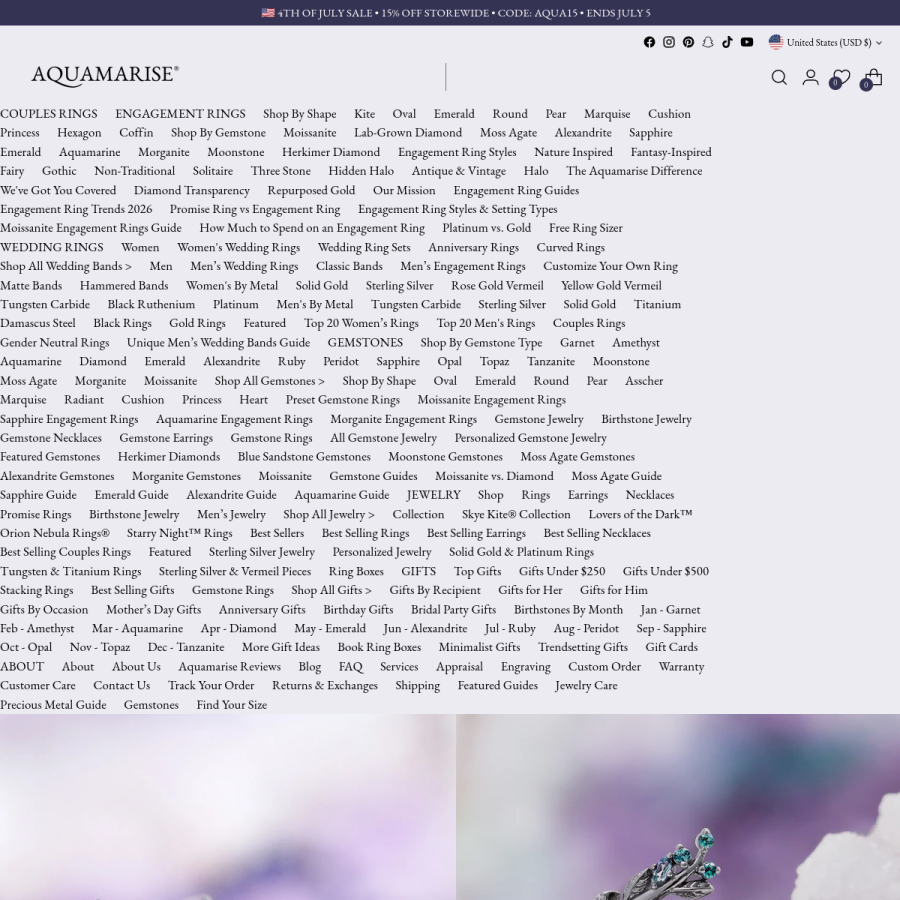900x900 pixels.
Task: Open Shop All Wedding Bands link
Action: tap(66, 266)
